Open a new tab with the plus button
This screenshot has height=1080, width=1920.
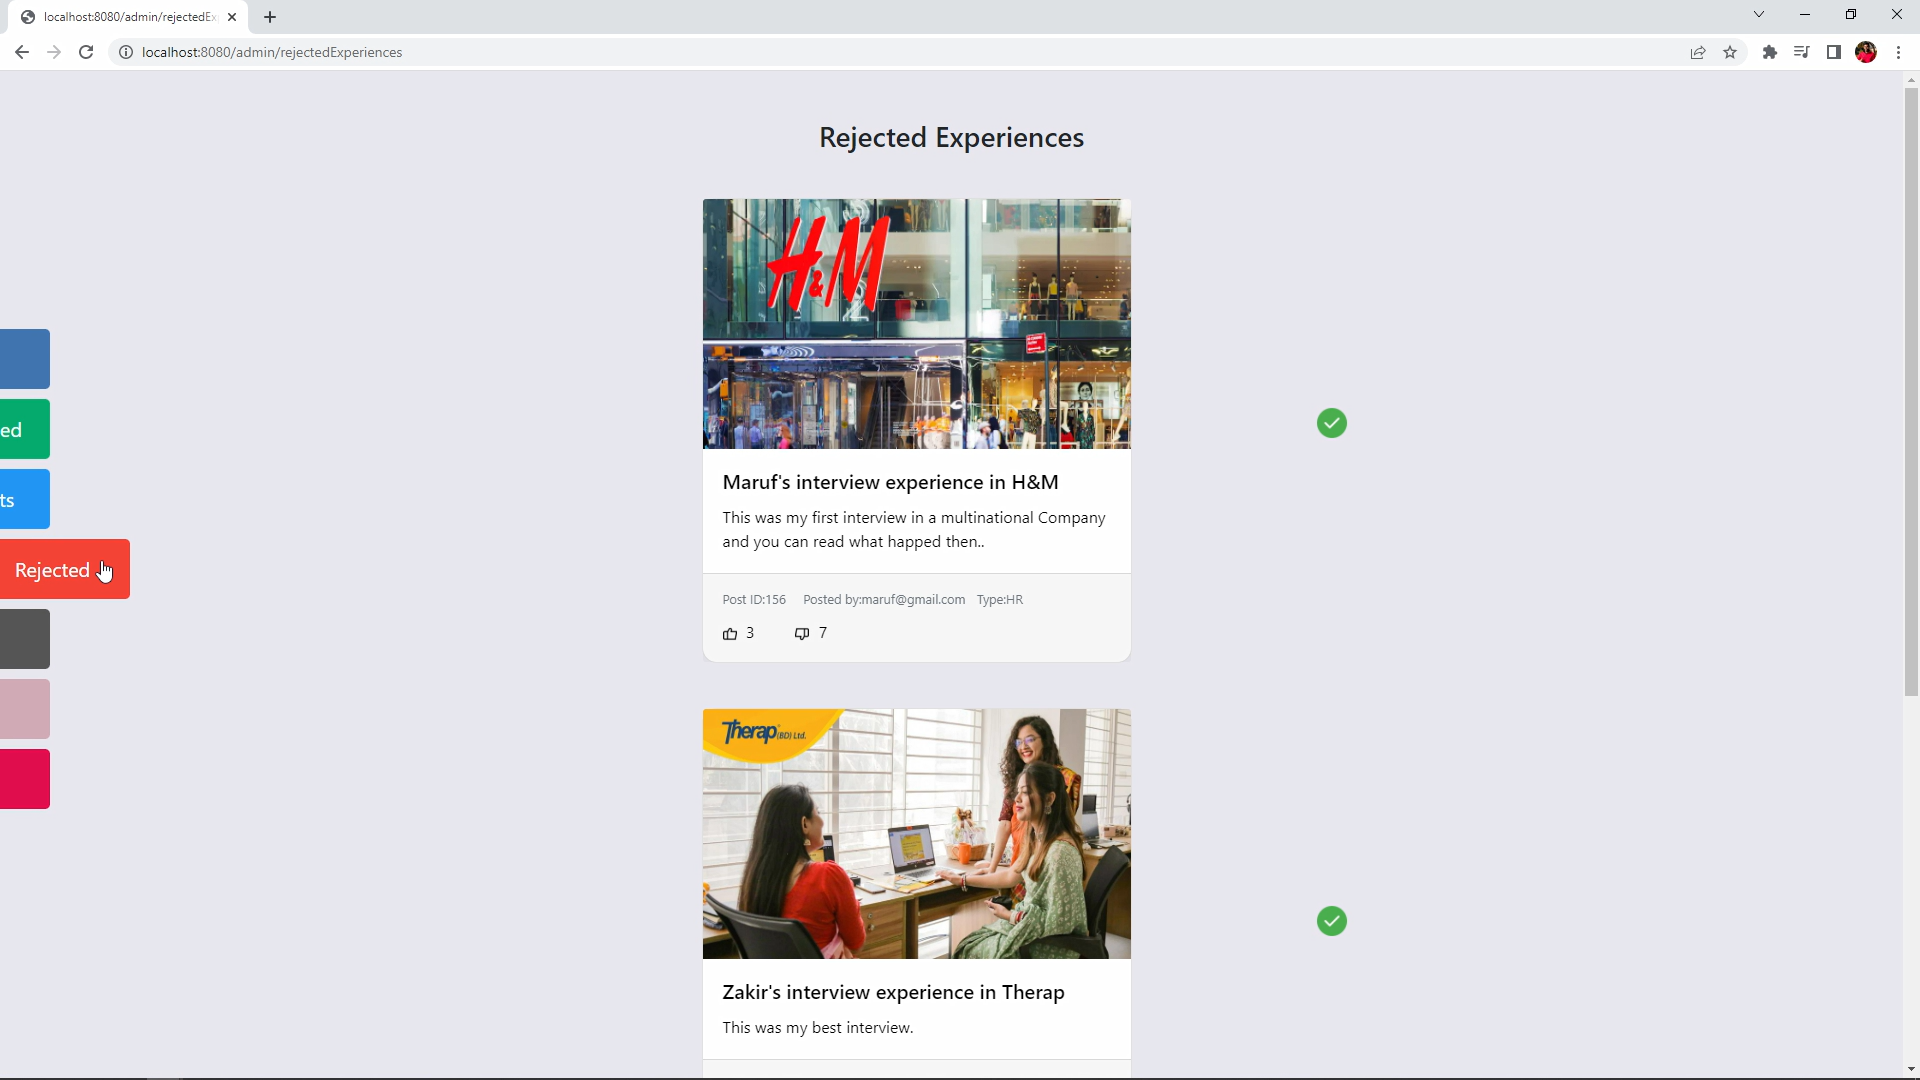pos(270,17)
